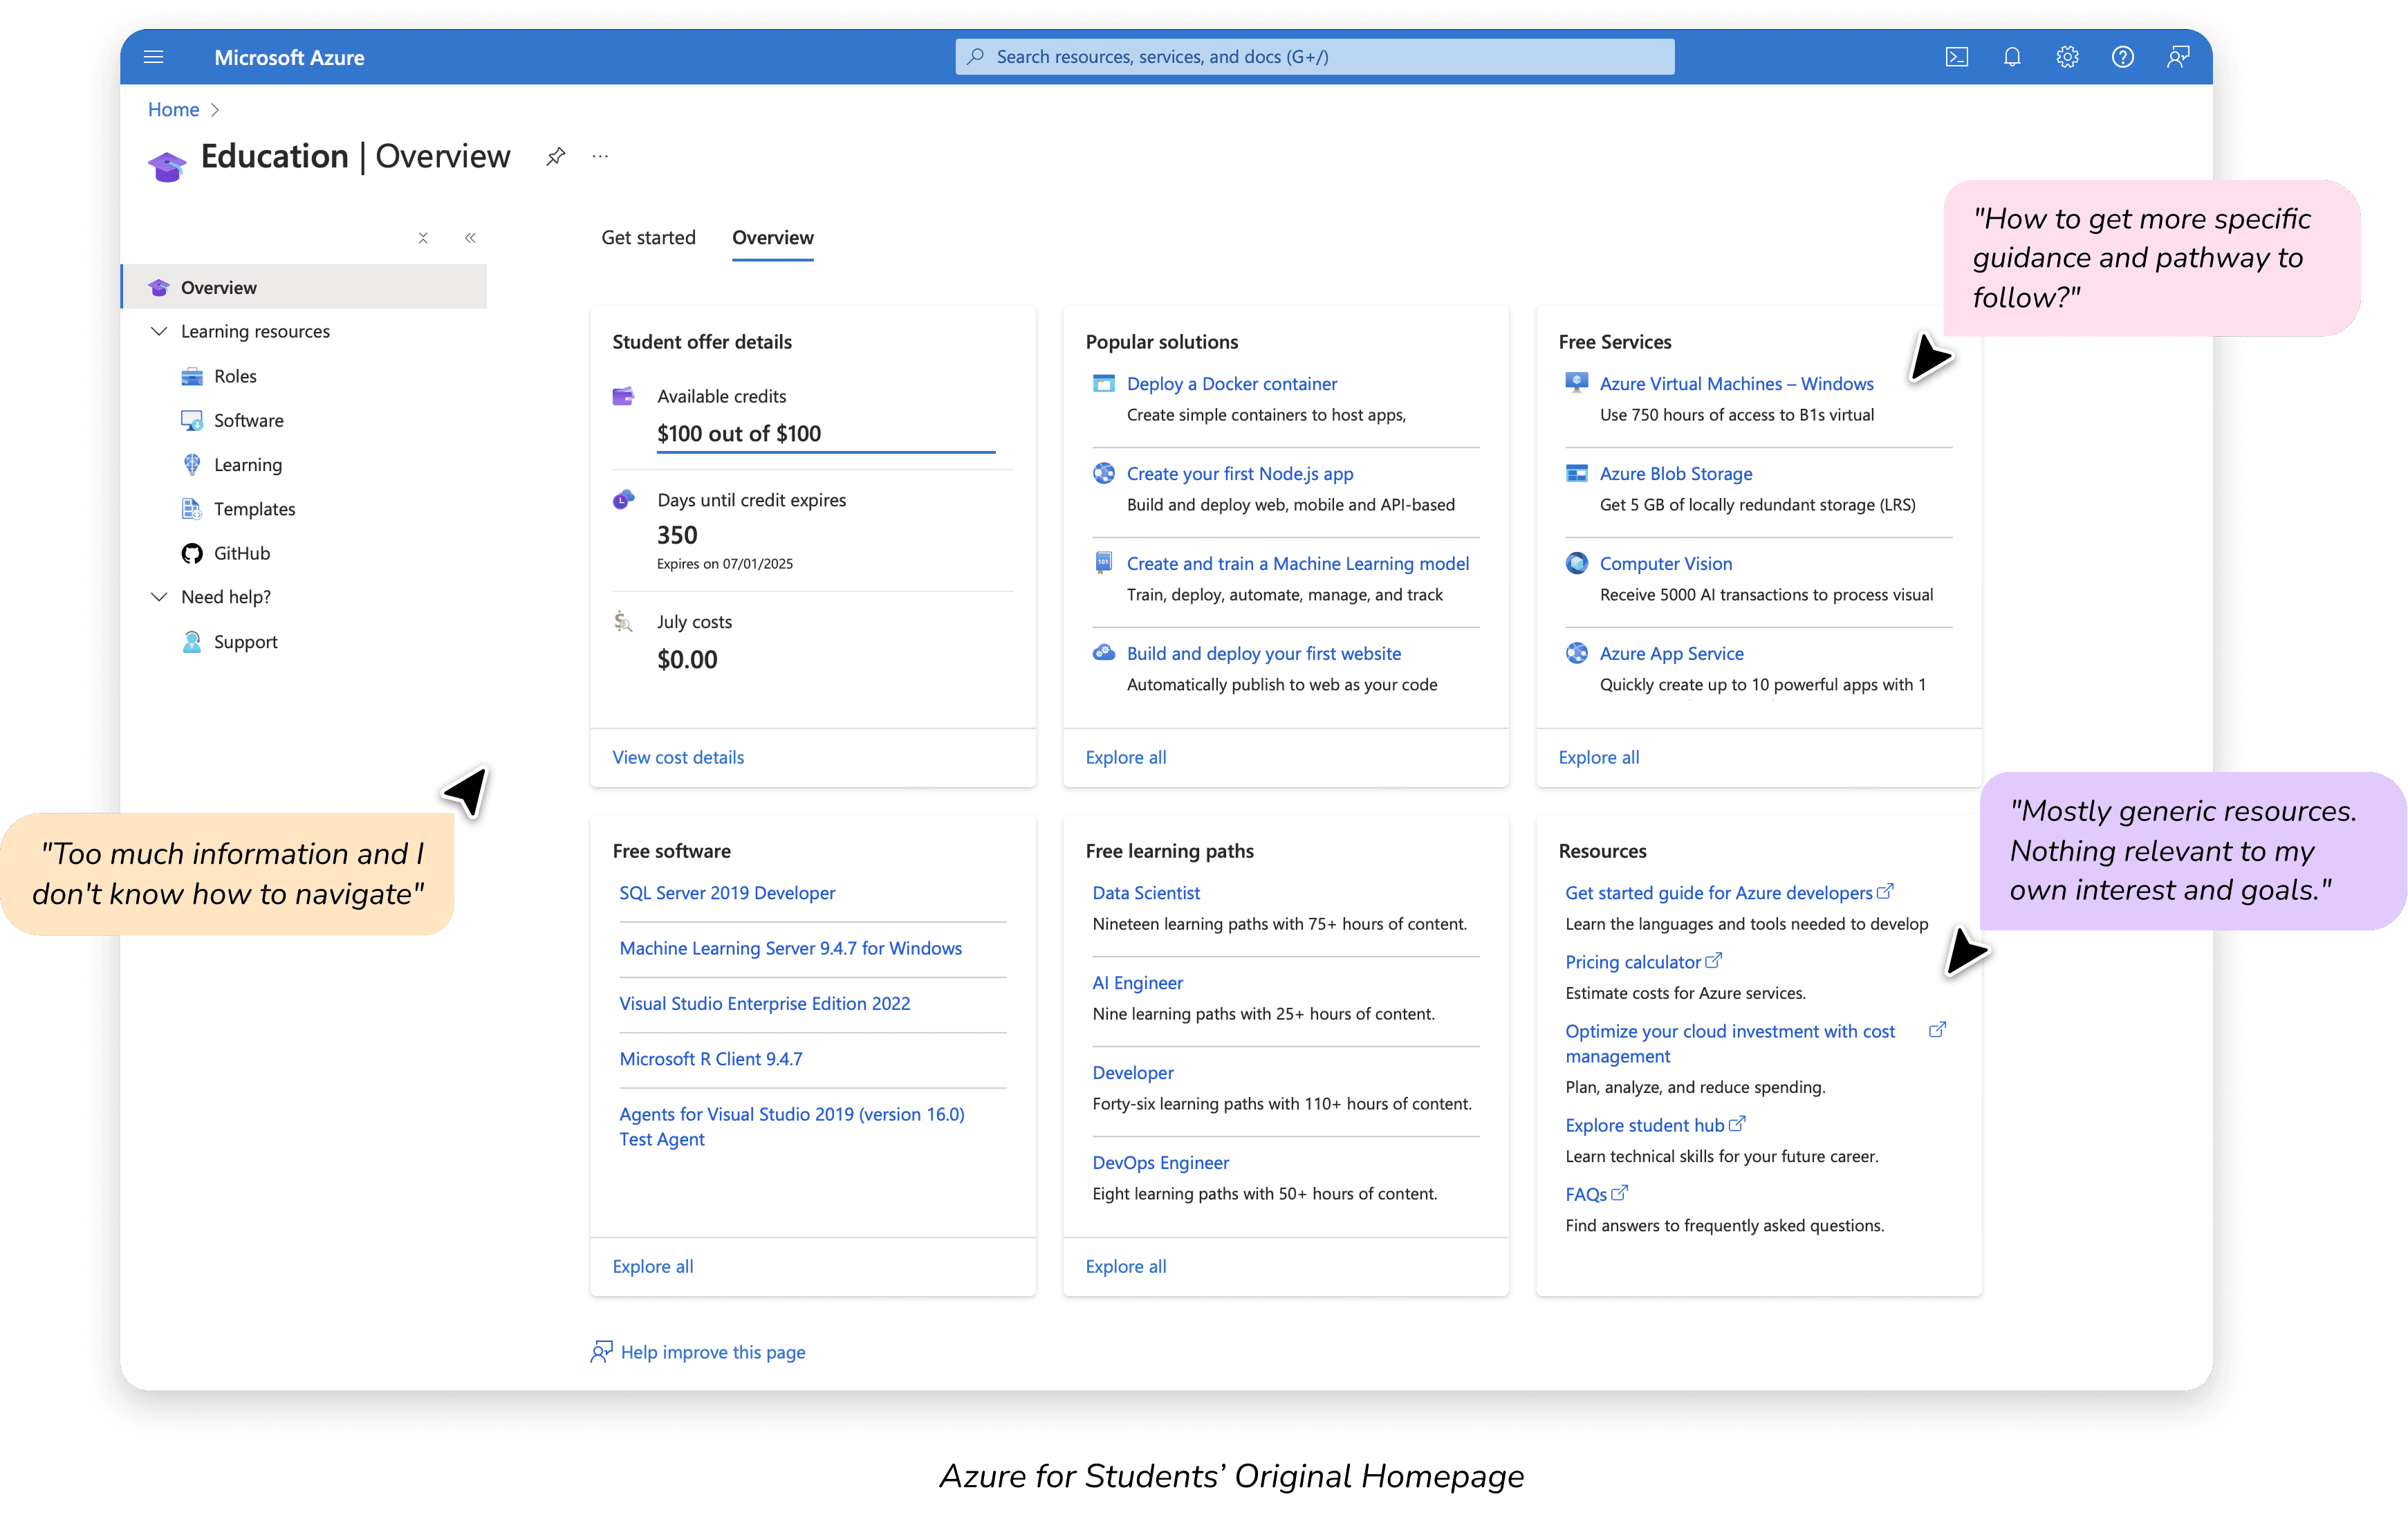This screenshot has width=2408, height=1537.
Task: Pin the Education overview page
Action: (556, 156)
